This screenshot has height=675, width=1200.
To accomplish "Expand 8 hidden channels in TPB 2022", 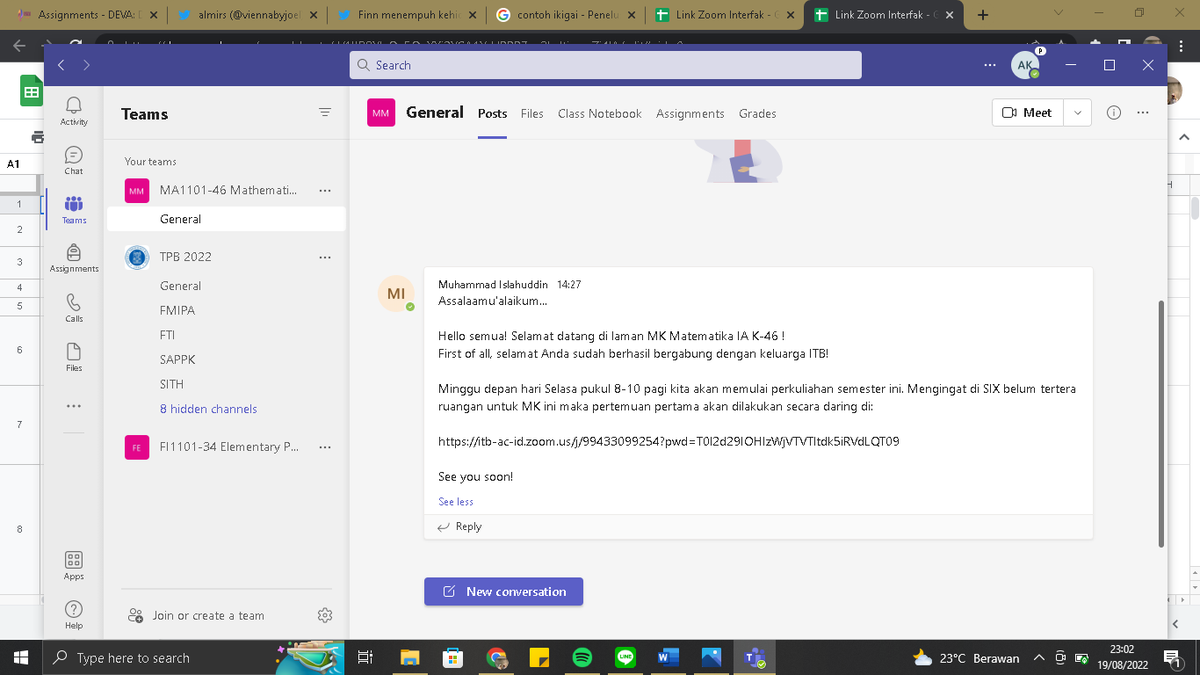I will pyautogui.click(x=208, y=409).
